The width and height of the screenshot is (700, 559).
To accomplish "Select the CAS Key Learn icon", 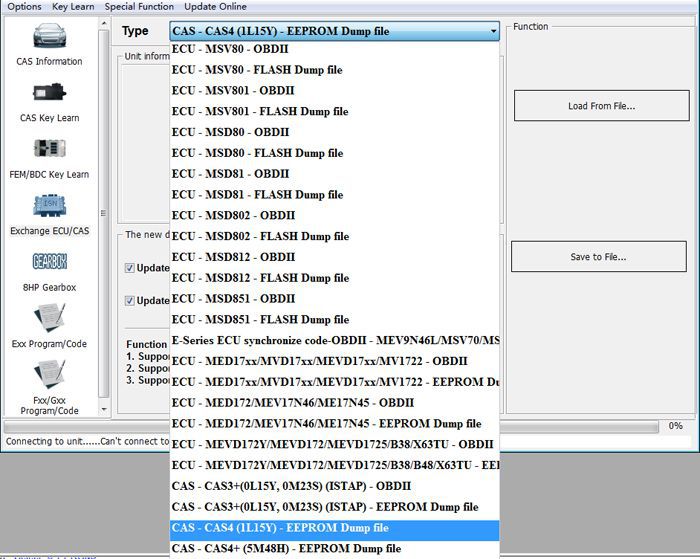I will [49, 94].
